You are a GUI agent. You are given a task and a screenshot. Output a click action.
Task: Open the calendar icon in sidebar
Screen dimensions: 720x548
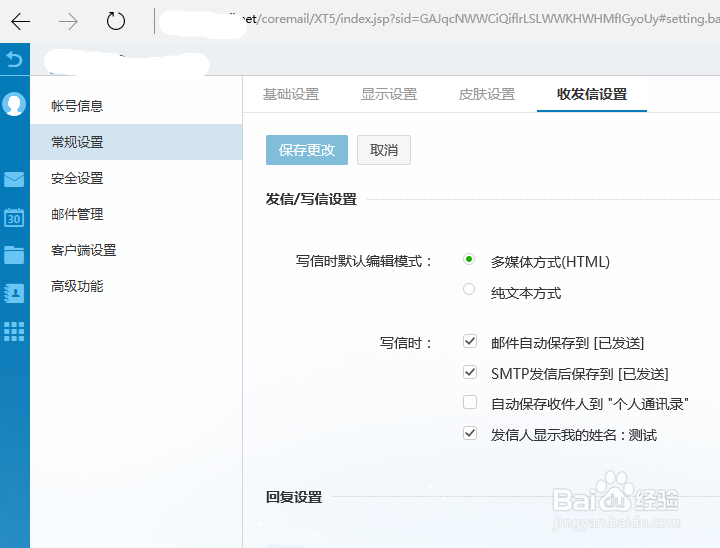click(14, 217)
